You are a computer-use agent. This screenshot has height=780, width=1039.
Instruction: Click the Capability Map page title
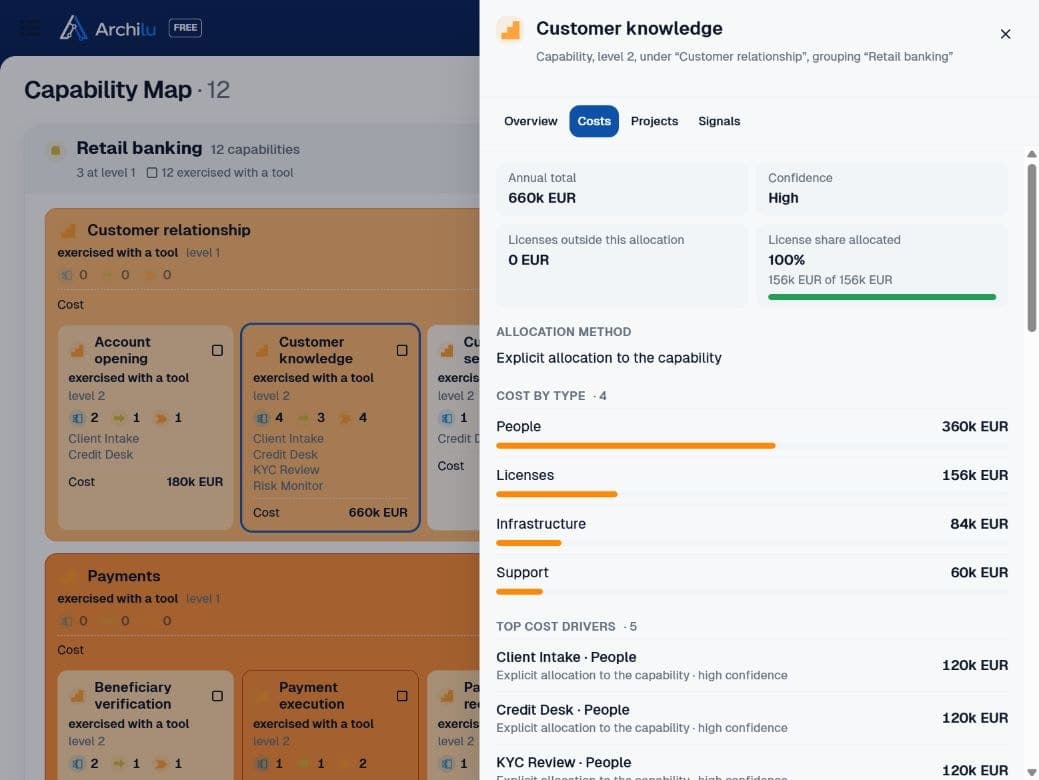coord(108,89)
